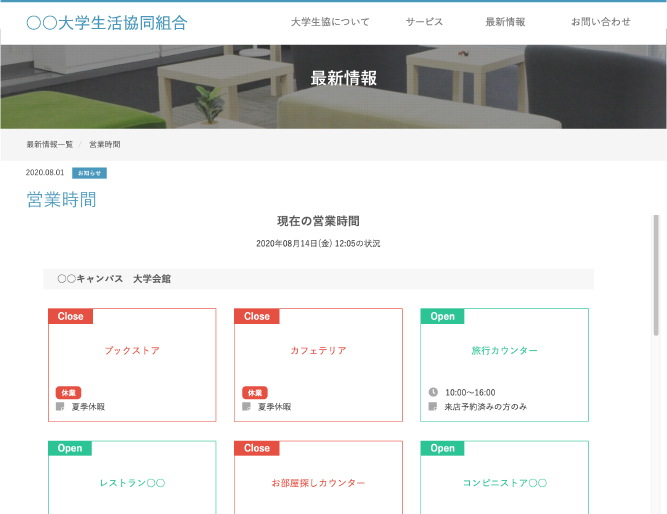
Task: Click the 最新情報一覧 breadcrumb link
Action: coord(49,145)
